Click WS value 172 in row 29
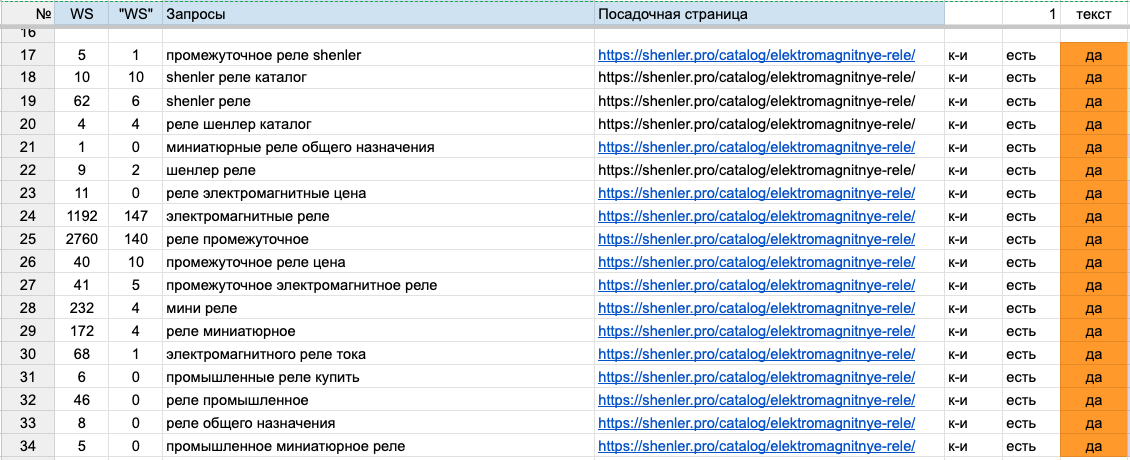 pos(81,332)
